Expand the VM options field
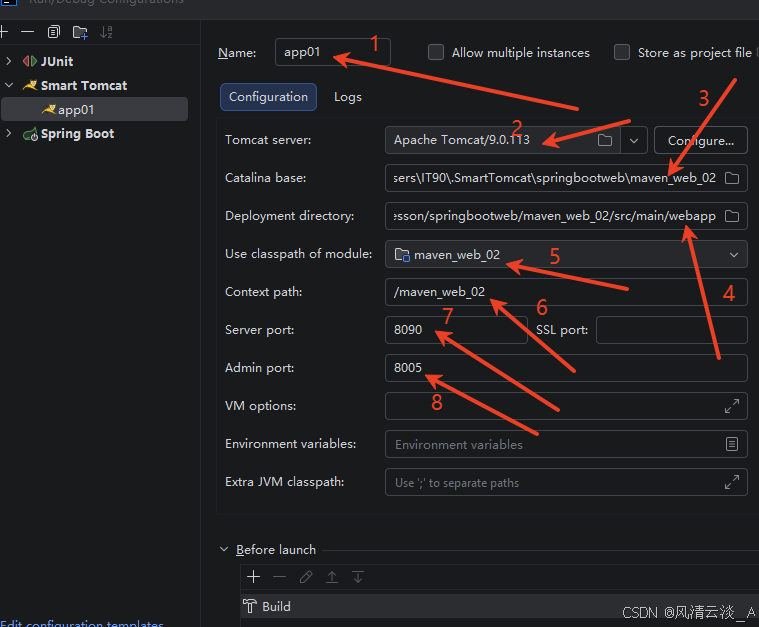Screen dimensions: 759x627 [x=732, y=406]
